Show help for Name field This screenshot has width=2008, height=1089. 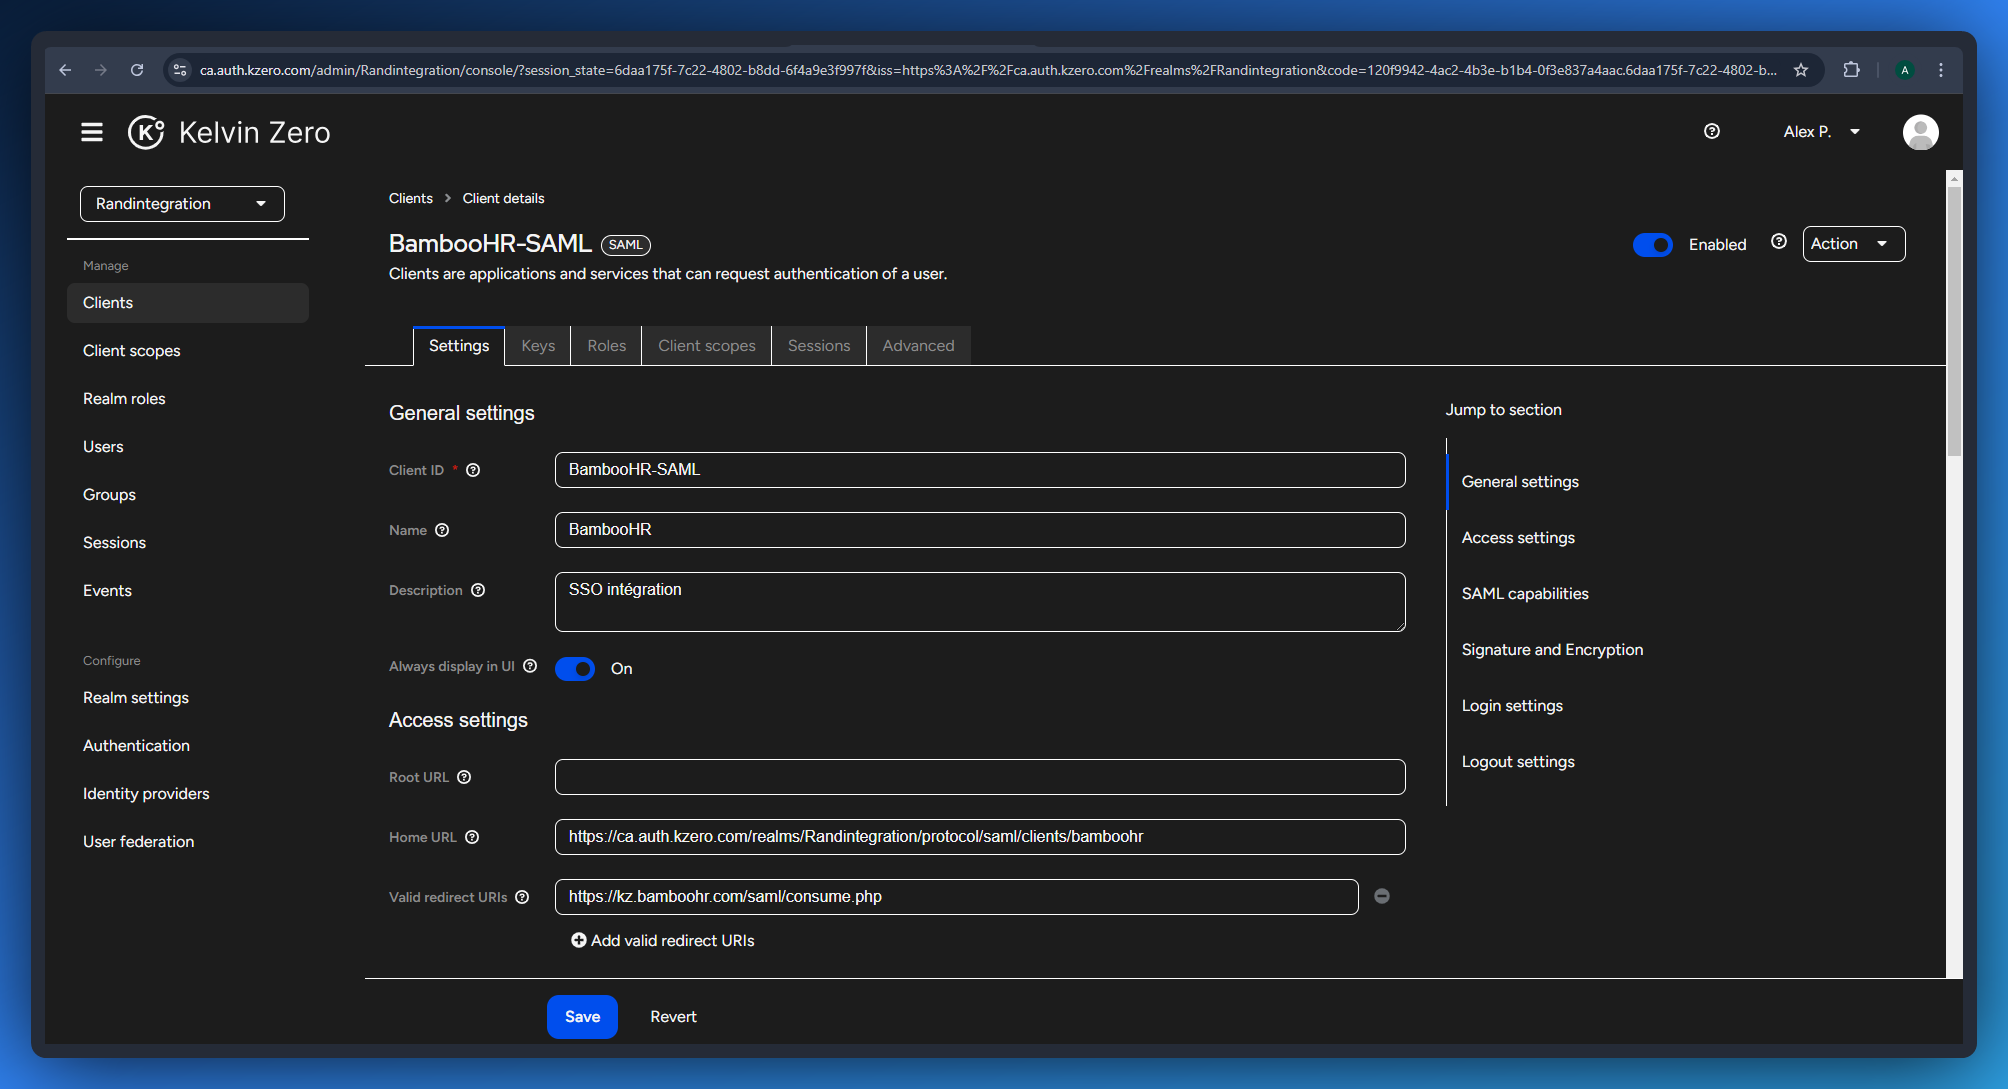click(442, 530)
